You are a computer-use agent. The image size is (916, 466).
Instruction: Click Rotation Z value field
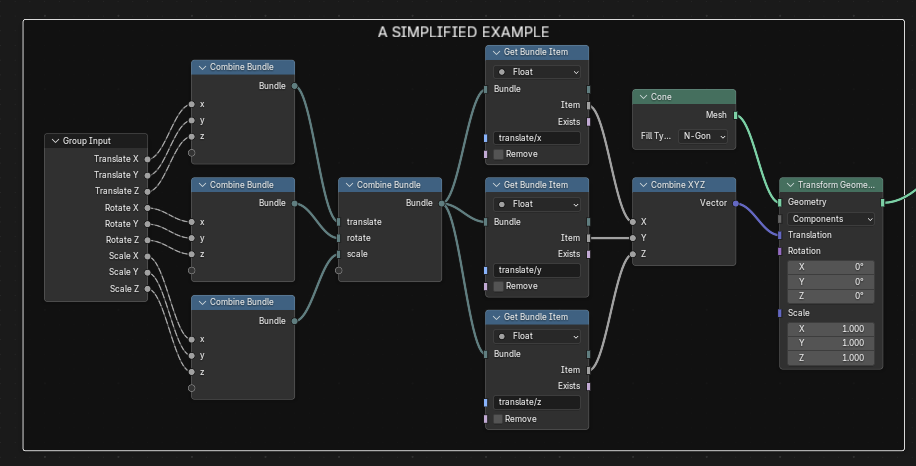[831, 296]
